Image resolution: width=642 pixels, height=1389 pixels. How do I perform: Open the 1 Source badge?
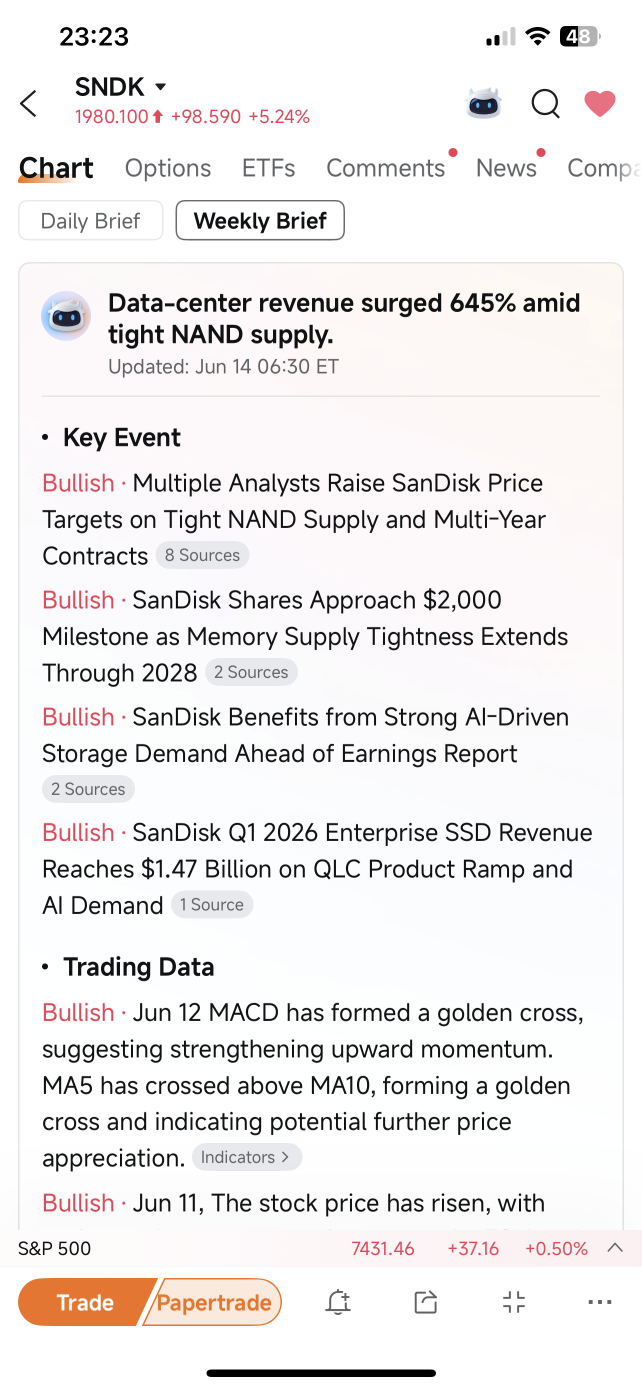(x=211, y=905)
